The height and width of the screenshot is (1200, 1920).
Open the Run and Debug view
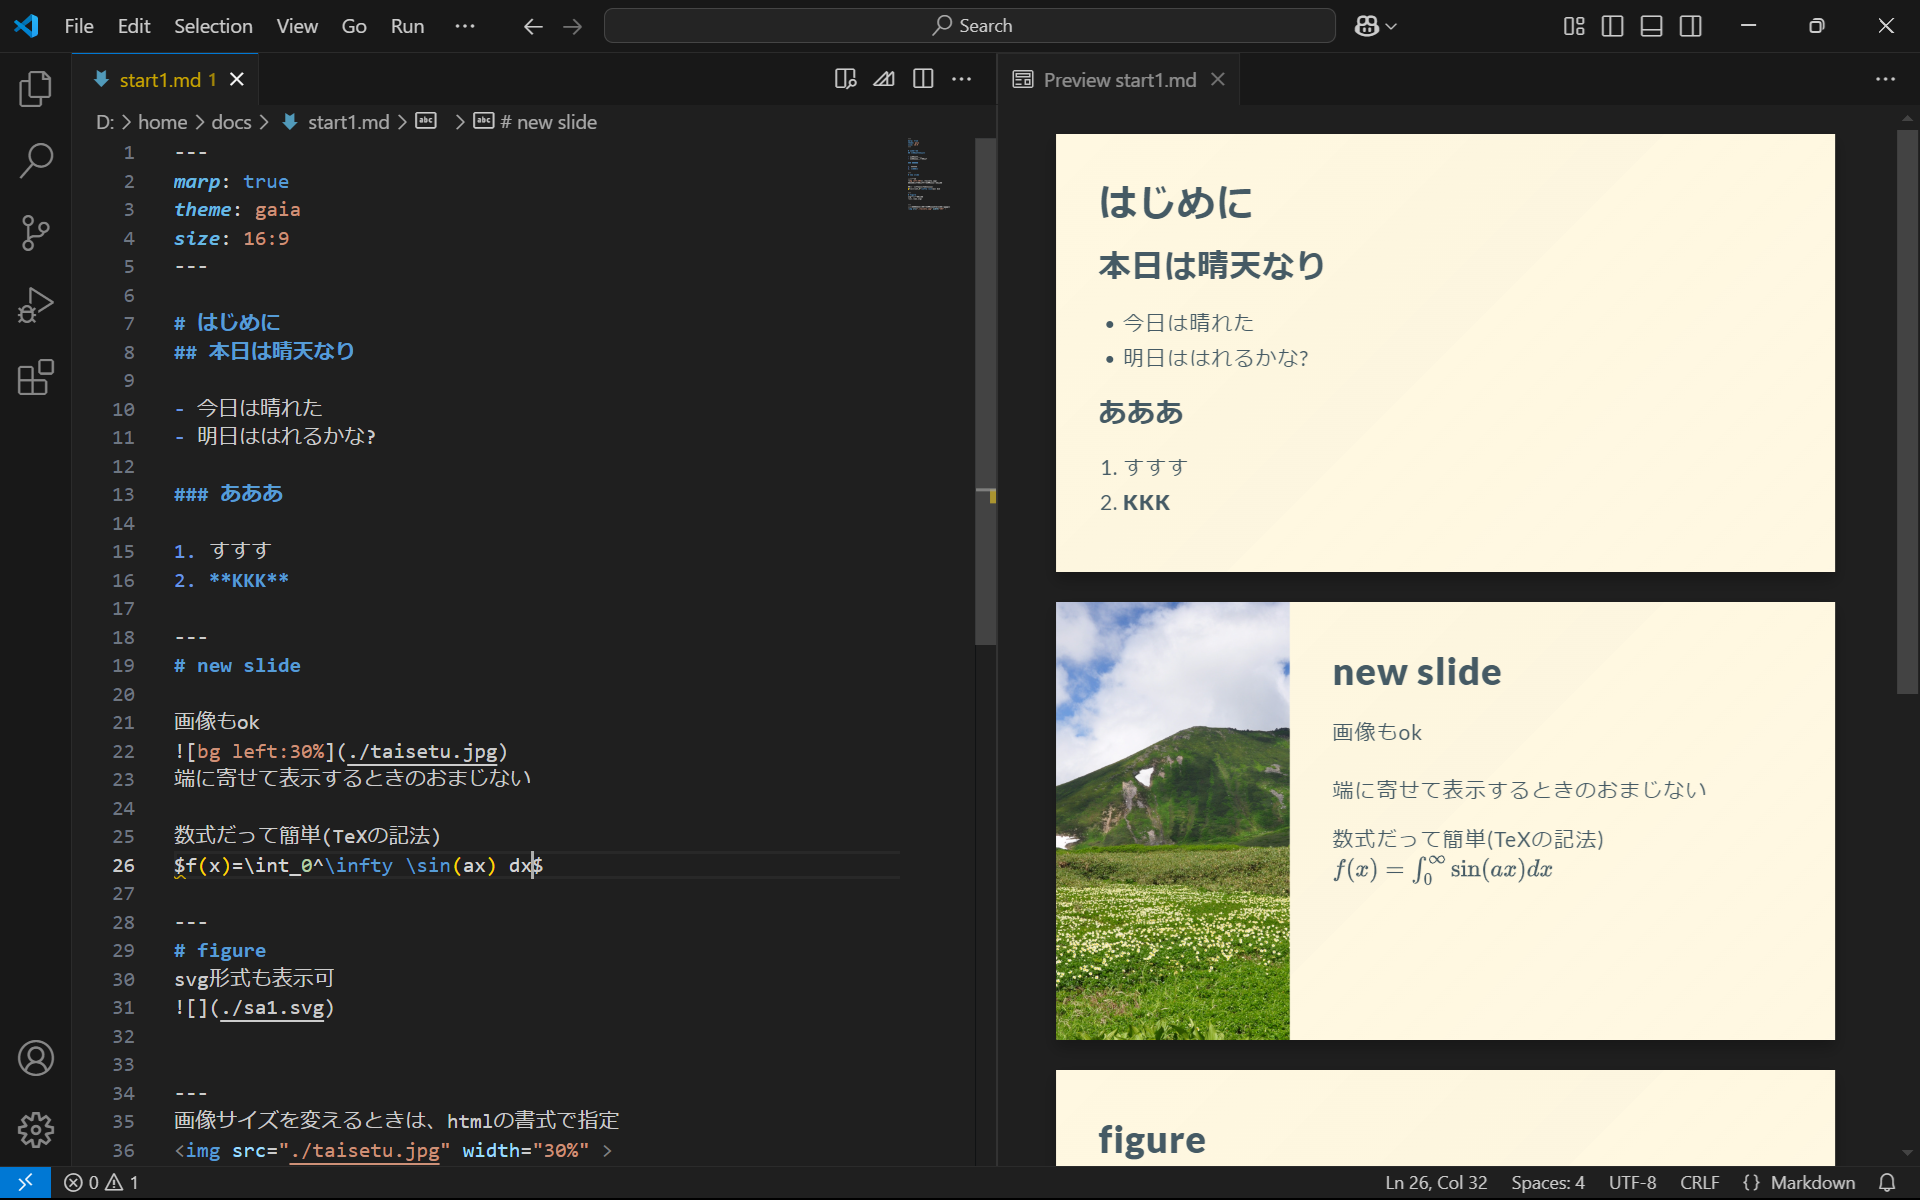coord(36,305)
